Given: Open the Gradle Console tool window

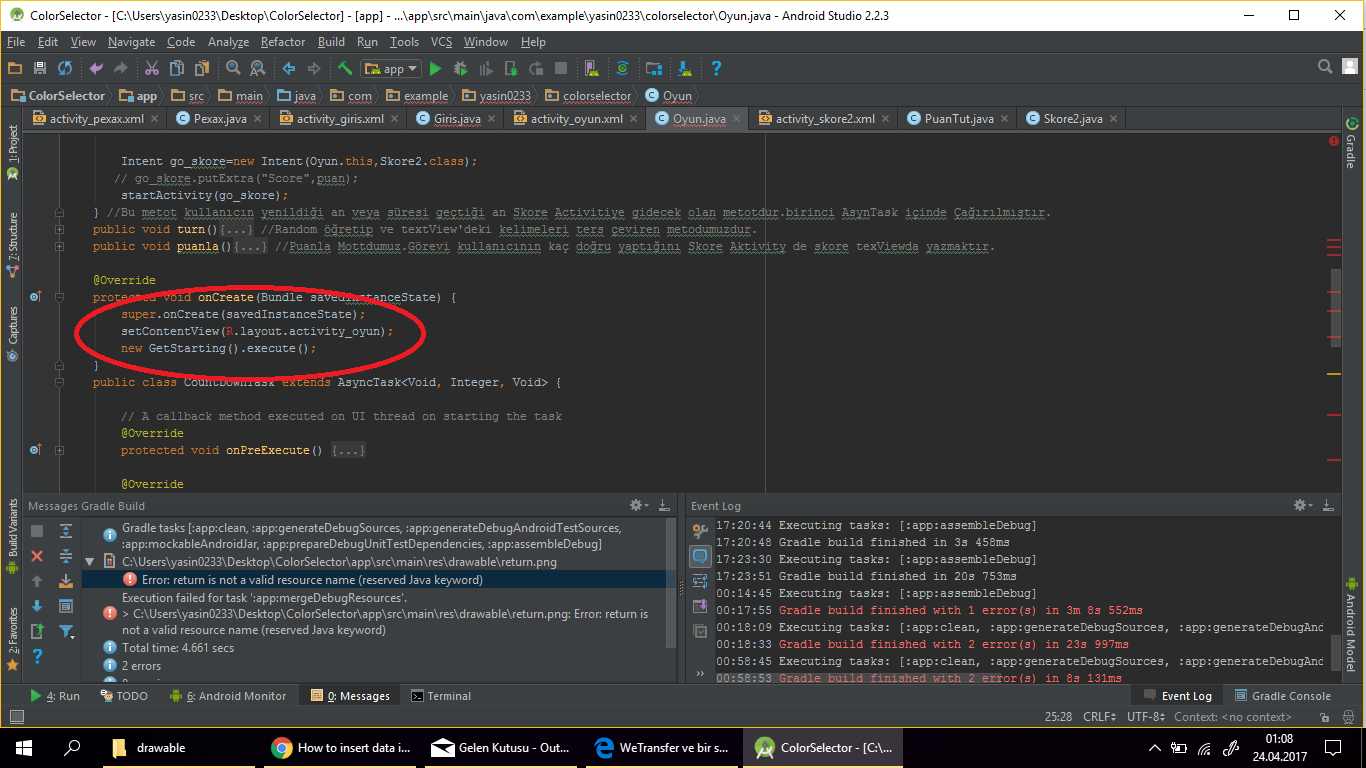Looking at the screenshot, I should (1284, 696).
